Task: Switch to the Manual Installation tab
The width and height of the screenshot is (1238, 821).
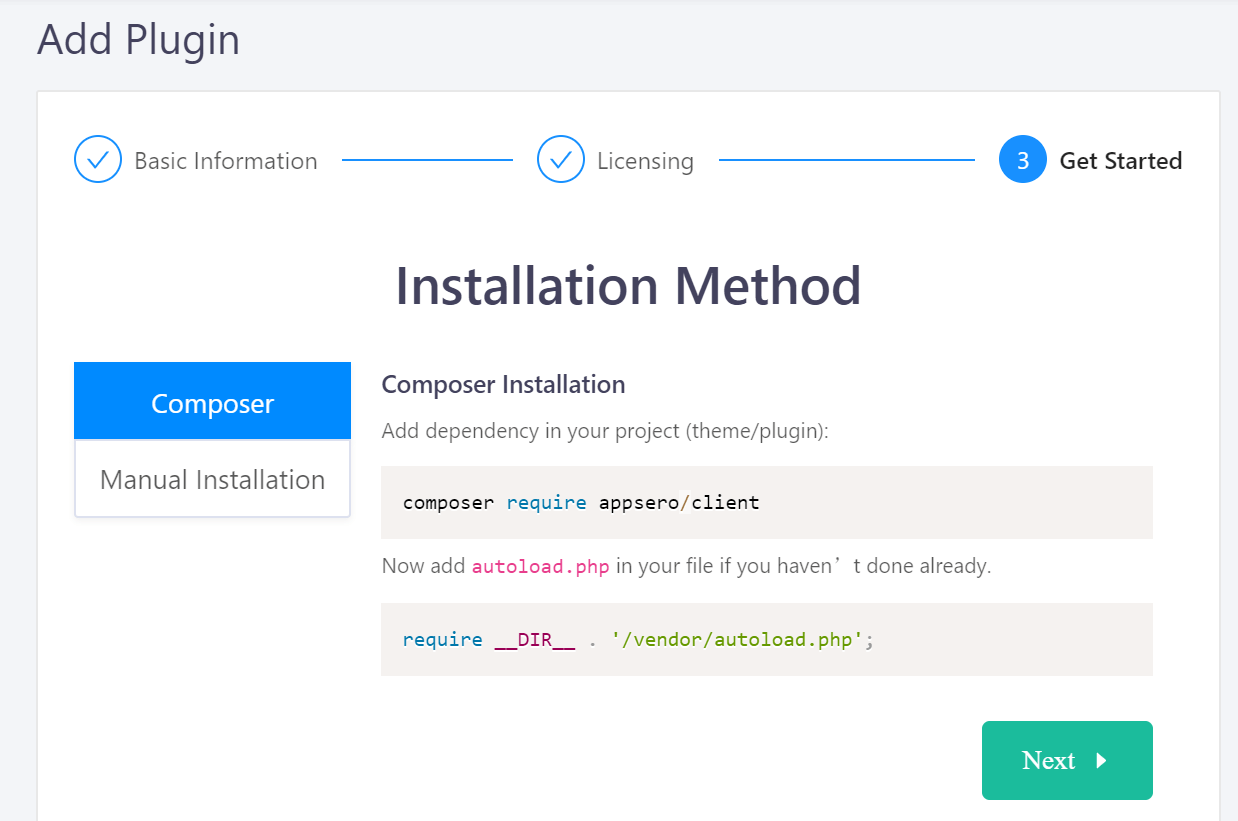Action: click(212, 479)
